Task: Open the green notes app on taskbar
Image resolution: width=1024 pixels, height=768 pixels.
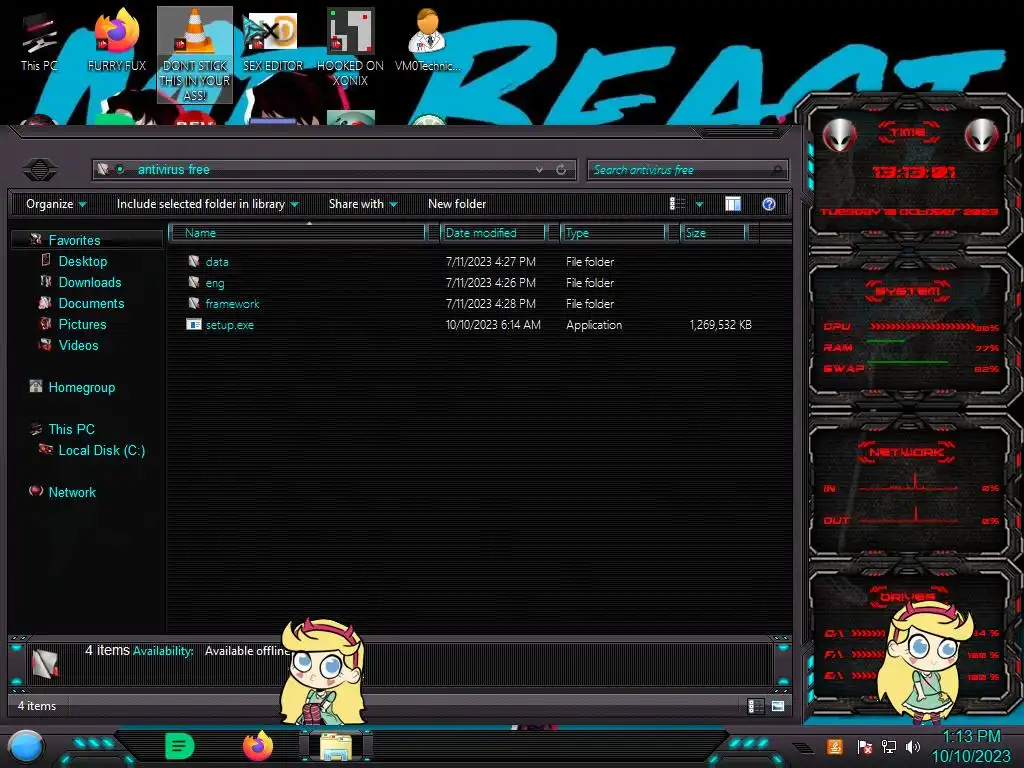Action: pyautogui.click(x=180, y=746)
